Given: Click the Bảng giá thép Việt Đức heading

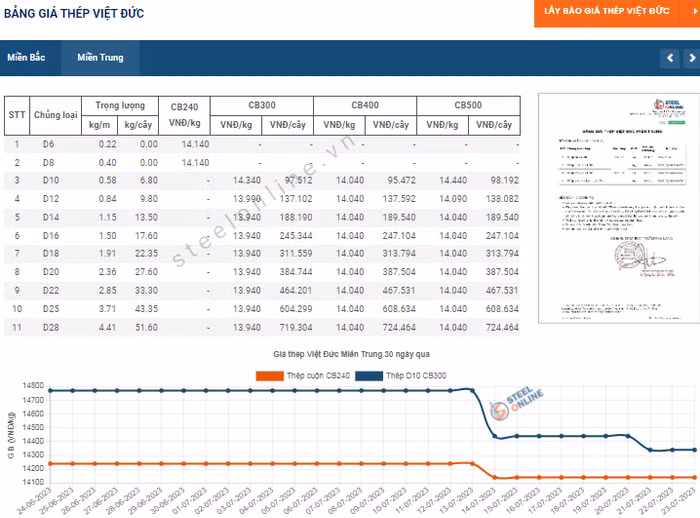Looking at the screenshot, I should click(74, 13).
